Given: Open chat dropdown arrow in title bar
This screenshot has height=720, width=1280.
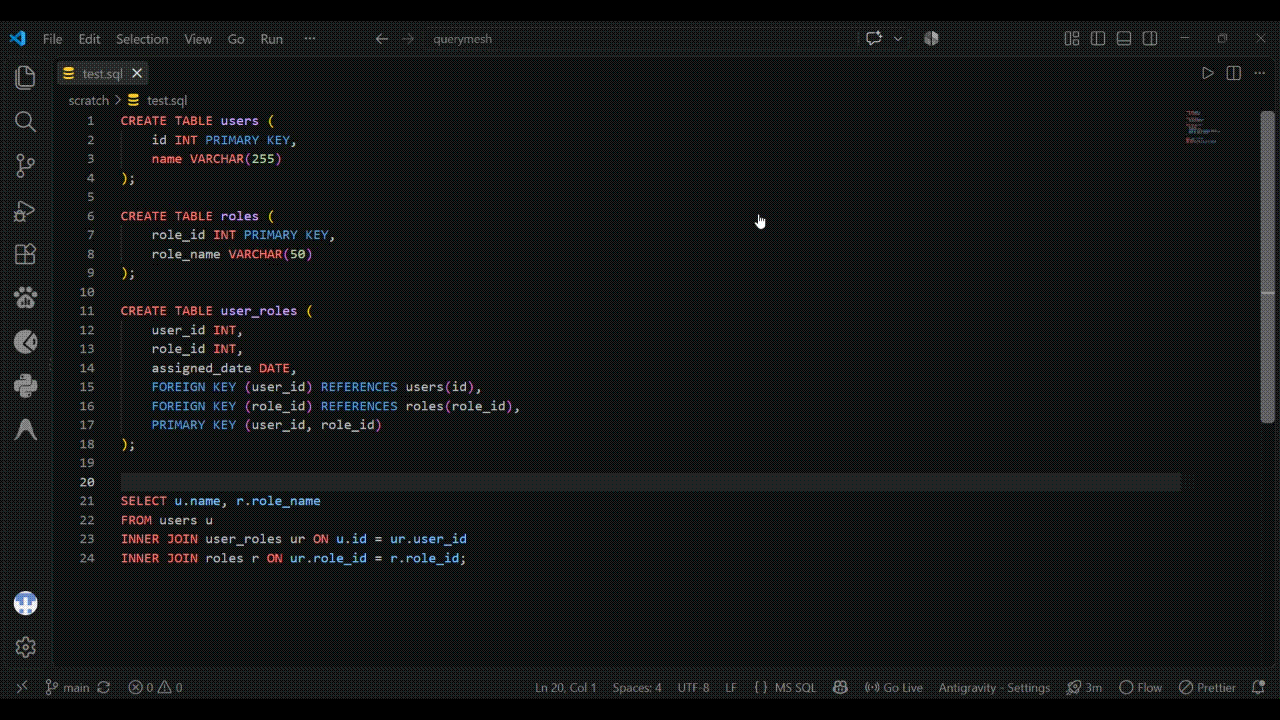Looking at the screenshot, I should 898,39.
